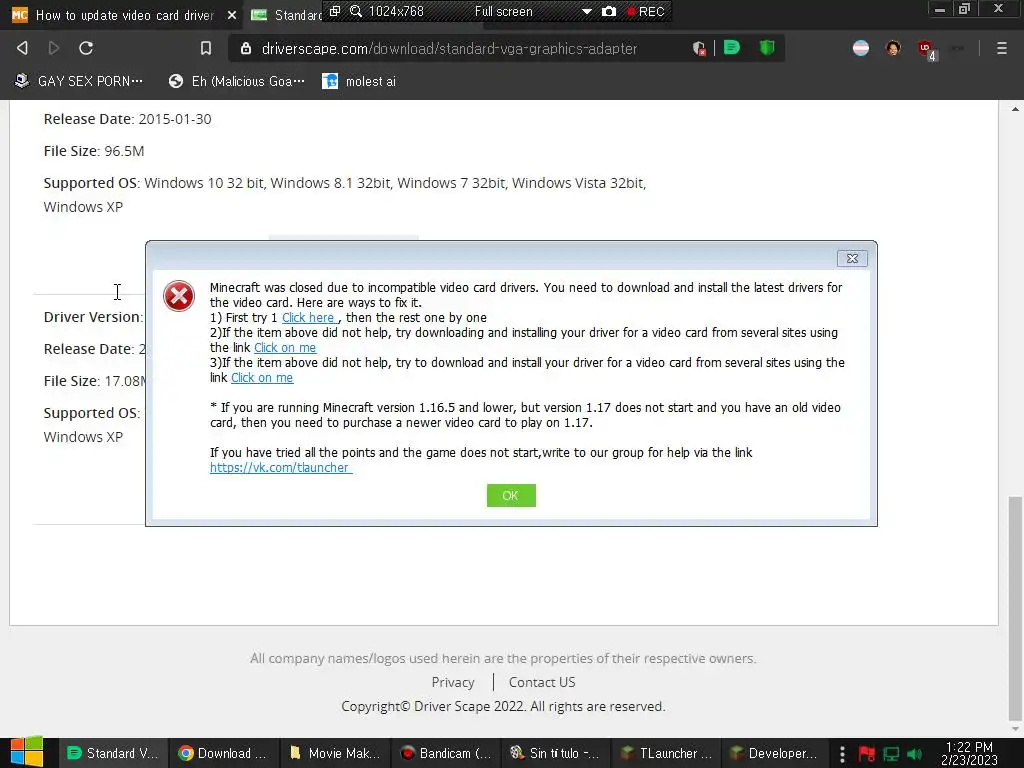Screen dimensions: 1024x768
Task: Click the striped flag extension icon
Action: pyautogui.click(x=861, y=48)
